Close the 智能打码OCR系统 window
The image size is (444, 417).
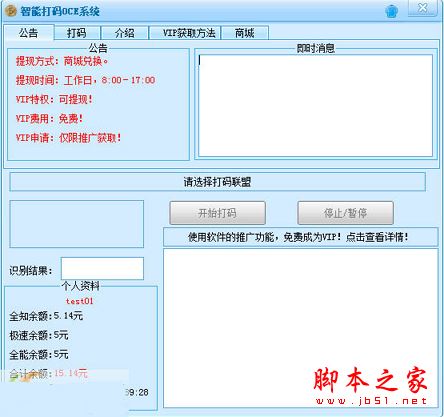(x=423, y=8)
